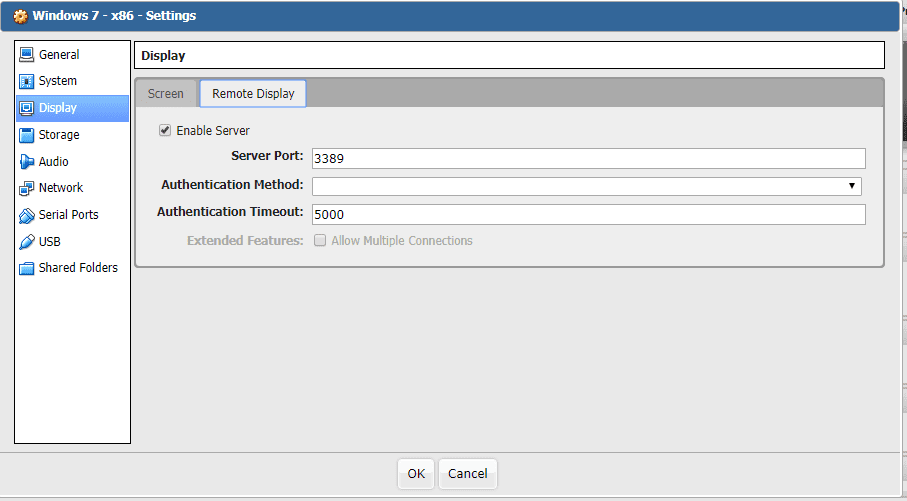Expand the Authentication Method dropdown arrow
Viewport: 907px width, 501px height.
[852, 186]
